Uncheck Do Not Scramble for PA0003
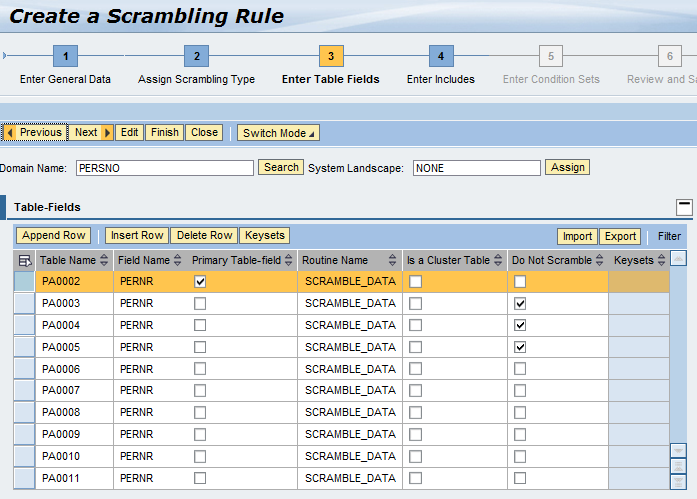Screen dimensions: 697x499 point(519,304)
